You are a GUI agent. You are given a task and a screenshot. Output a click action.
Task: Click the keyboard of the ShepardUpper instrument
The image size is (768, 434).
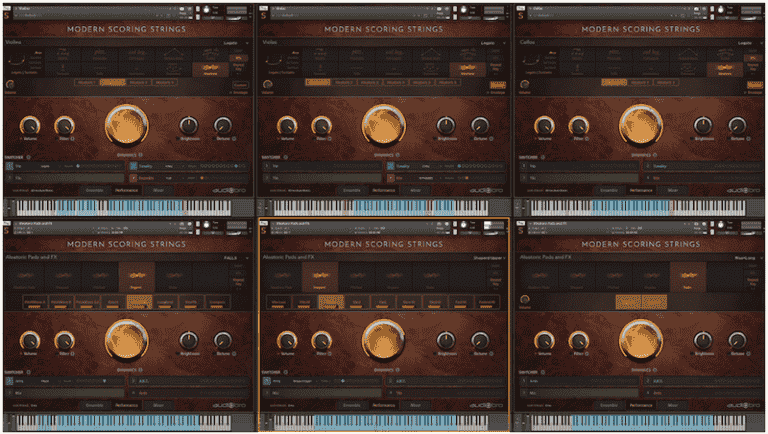(x=381, y=422)
